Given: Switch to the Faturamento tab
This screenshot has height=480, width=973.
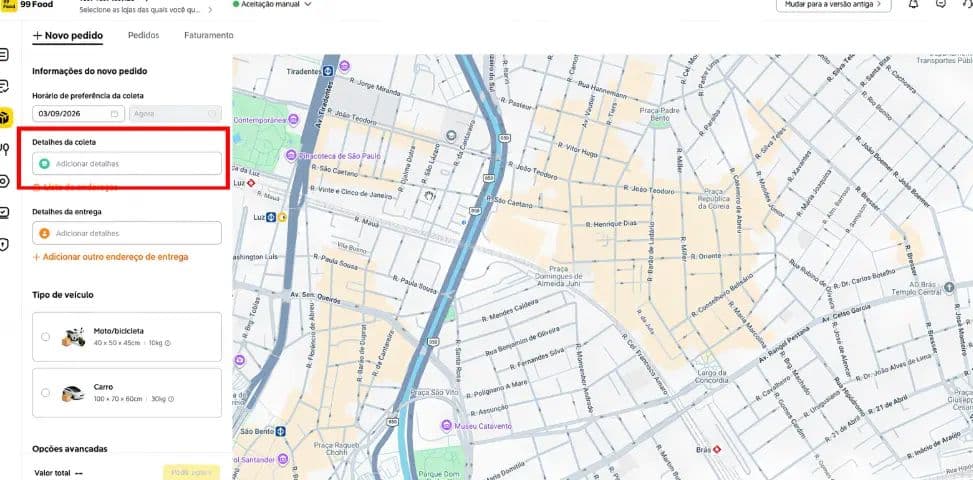Looking at the screenshot, I should pos(208,35).
